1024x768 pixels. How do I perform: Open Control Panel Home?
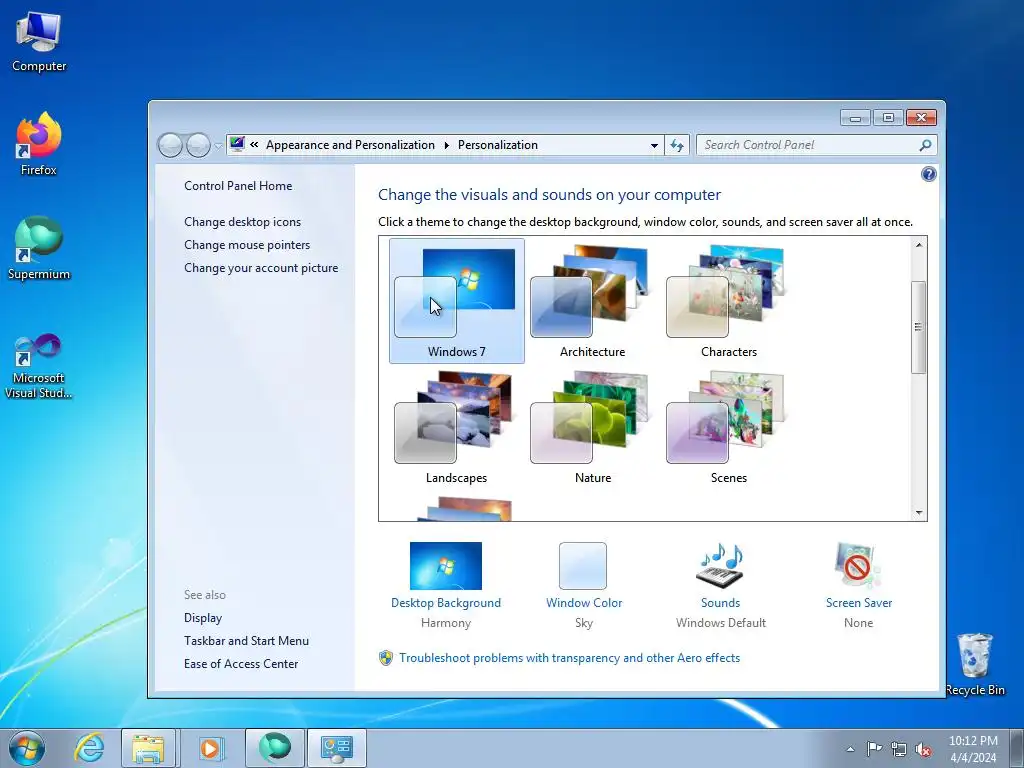point(238,185)
